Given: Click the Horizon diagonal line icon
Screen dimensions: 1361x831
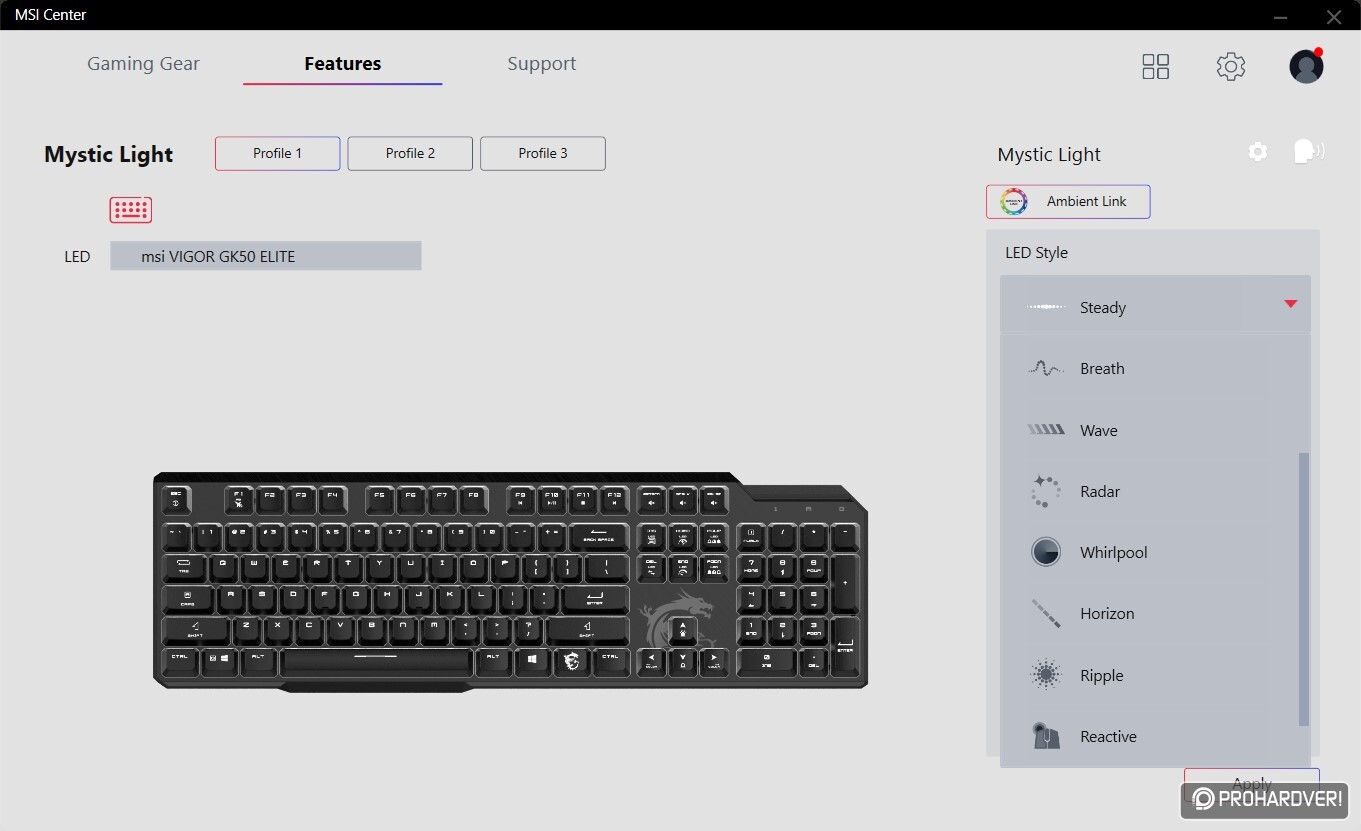Looking at the screenshot, I should click(1046, 613).
